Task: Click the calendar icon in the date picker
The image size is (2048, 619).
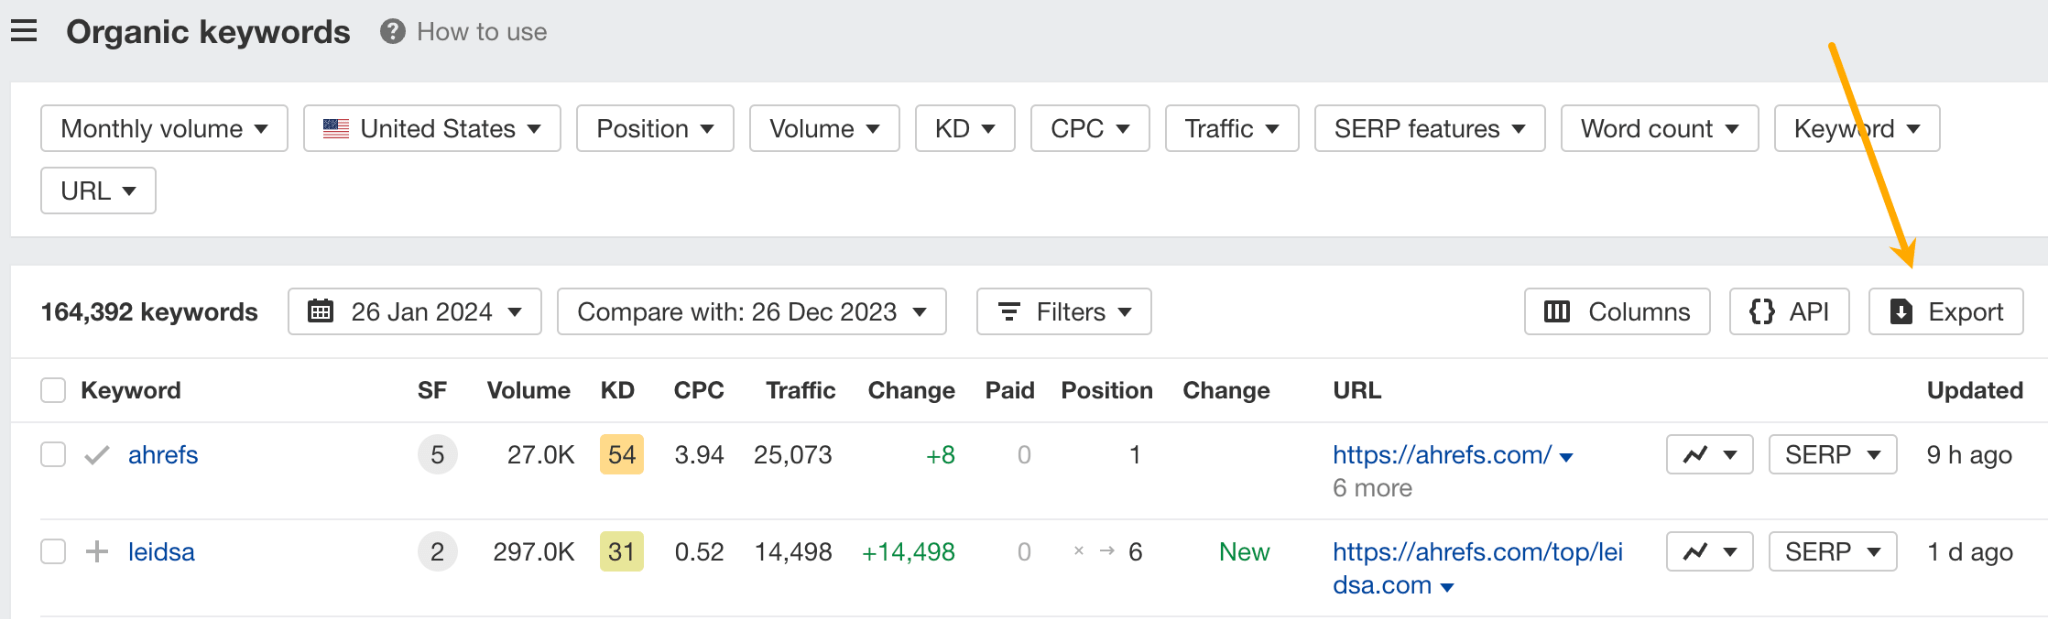Action: point(319,311)
